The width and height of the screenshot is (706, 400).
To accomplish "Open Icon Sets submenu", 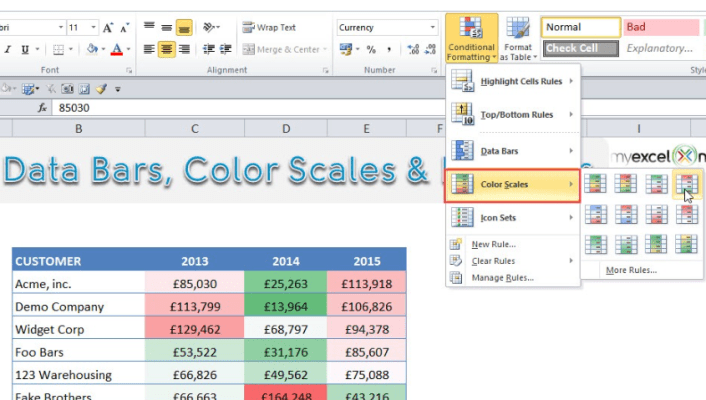I will 513,218.
